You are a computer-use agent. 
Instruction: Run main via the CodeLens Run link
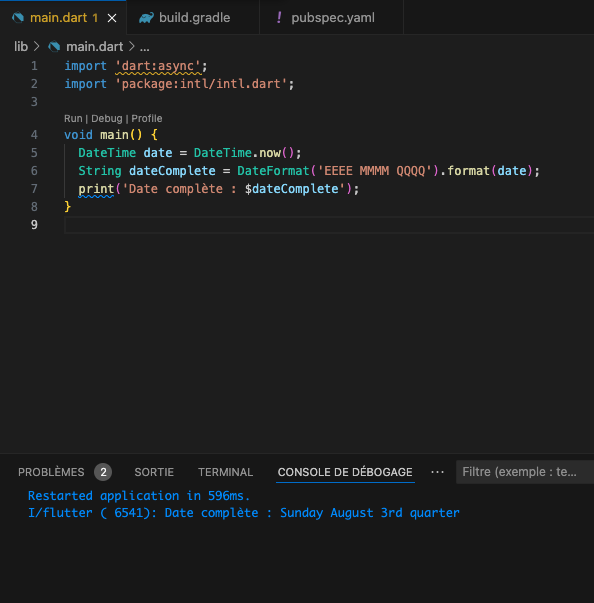click(73, 118)
